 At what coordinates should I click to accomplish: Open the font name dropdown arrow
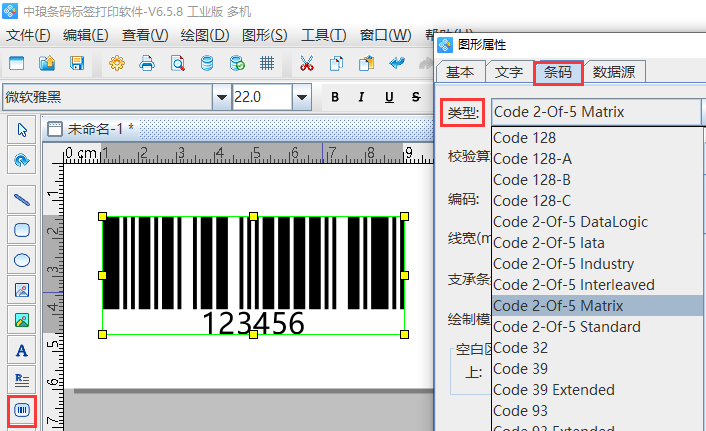[x=221, y=97]
